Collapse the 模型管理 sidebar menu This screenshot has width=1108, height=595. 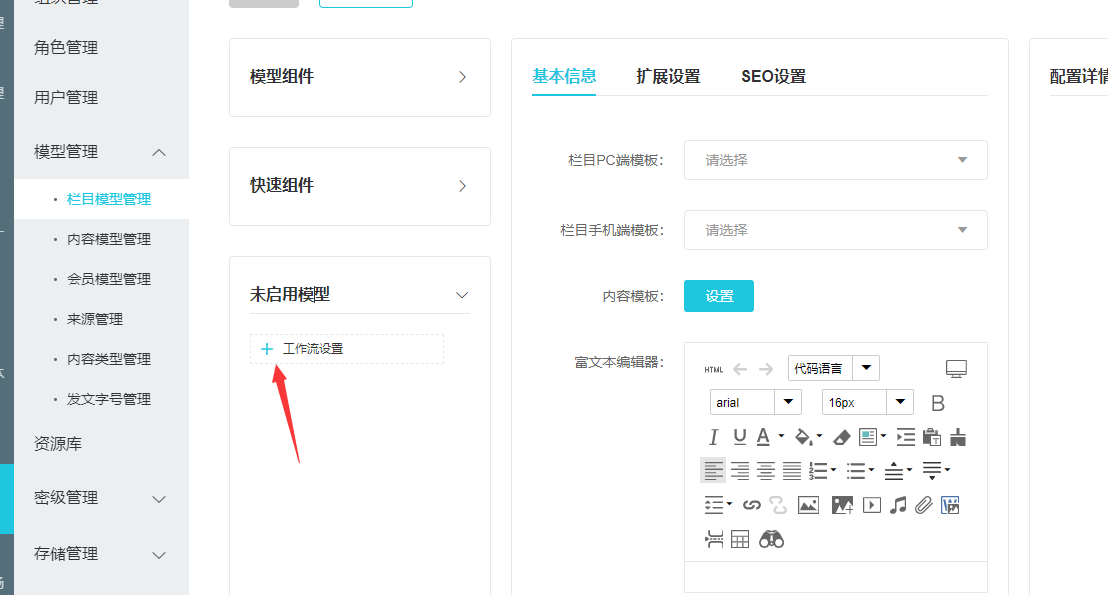tap(158, 152)
